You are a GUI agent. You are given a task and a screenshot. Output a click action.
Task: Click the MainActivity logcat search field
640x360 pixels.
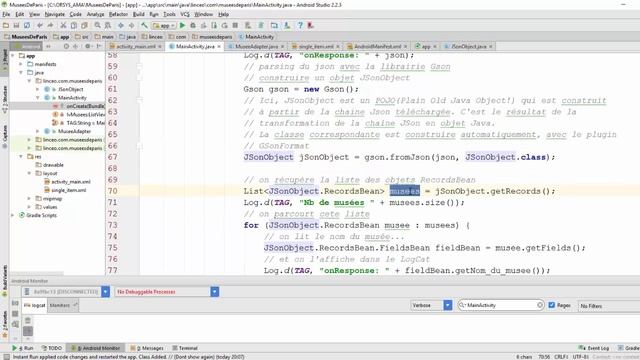[501, 305]
